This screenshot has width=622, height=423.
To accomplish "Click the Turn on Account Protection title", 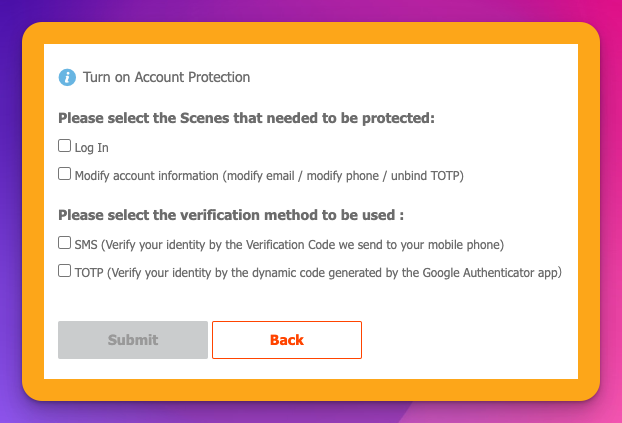I will coord(166,77).
